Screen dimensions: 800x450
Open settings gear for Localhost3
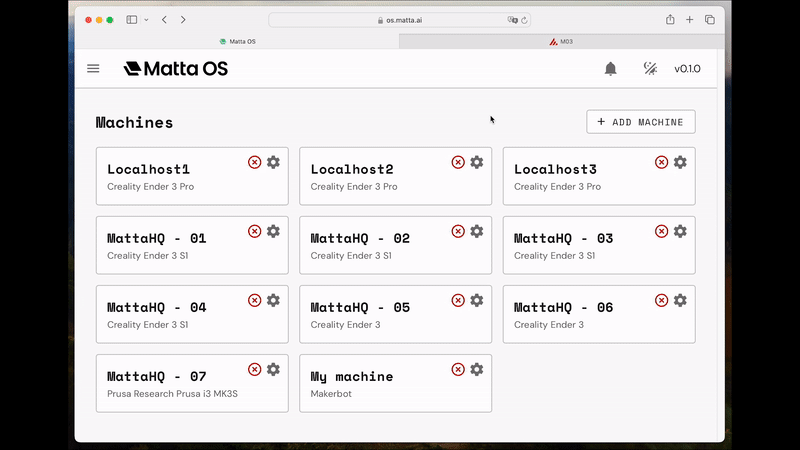click(680, 162)
